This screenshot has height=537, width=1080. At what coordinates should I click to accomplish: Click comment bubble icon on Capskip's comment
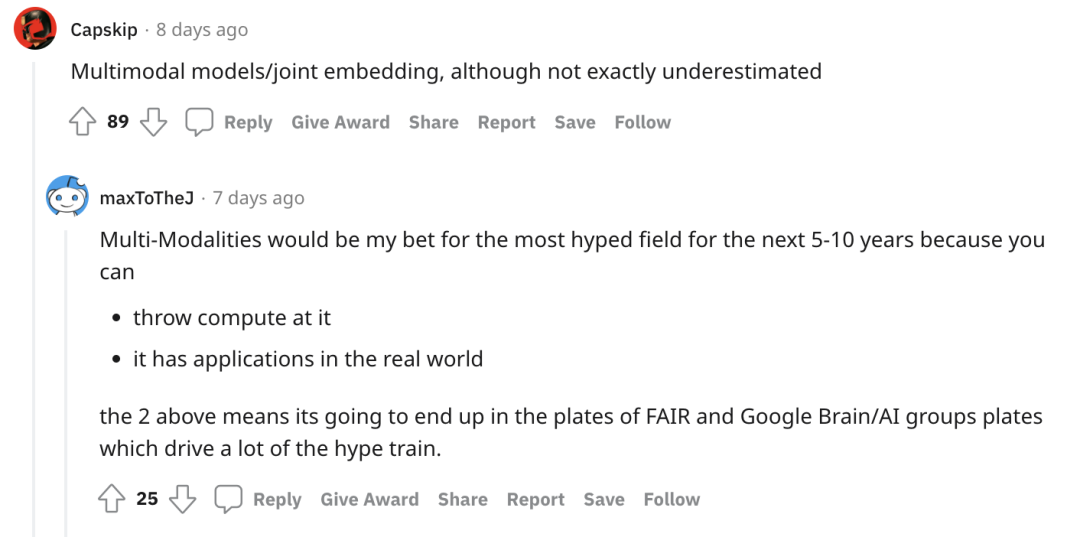[x=200, y=122]
